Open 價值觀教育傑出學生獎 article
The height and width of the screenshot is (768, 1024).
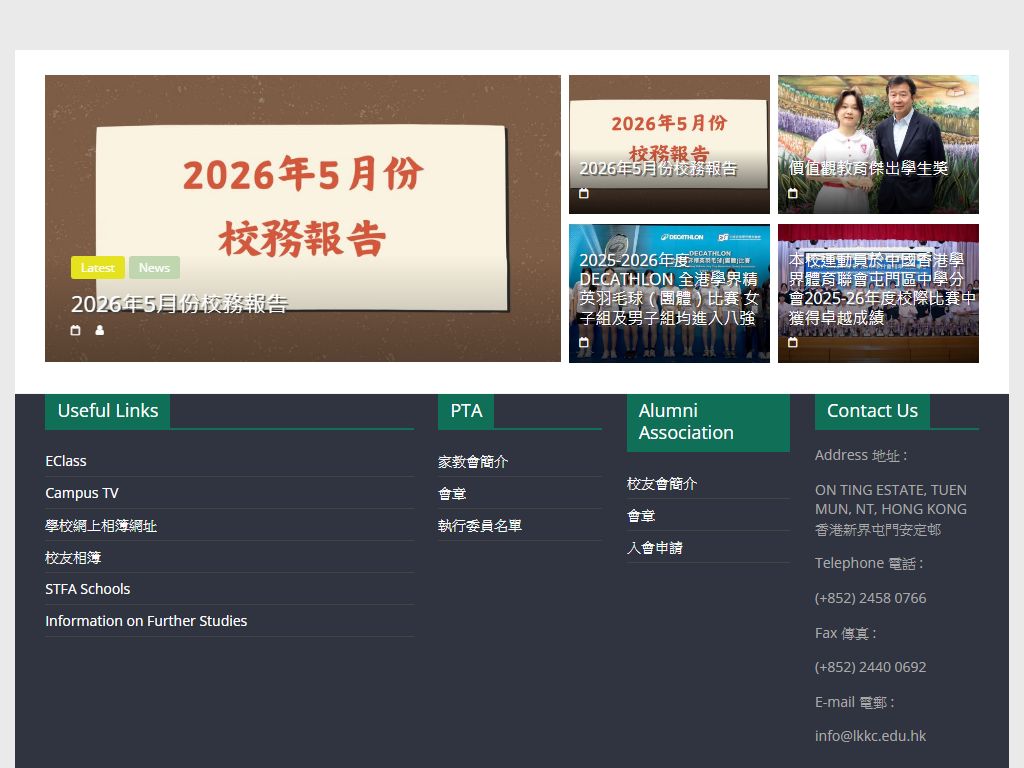[868, 168]
